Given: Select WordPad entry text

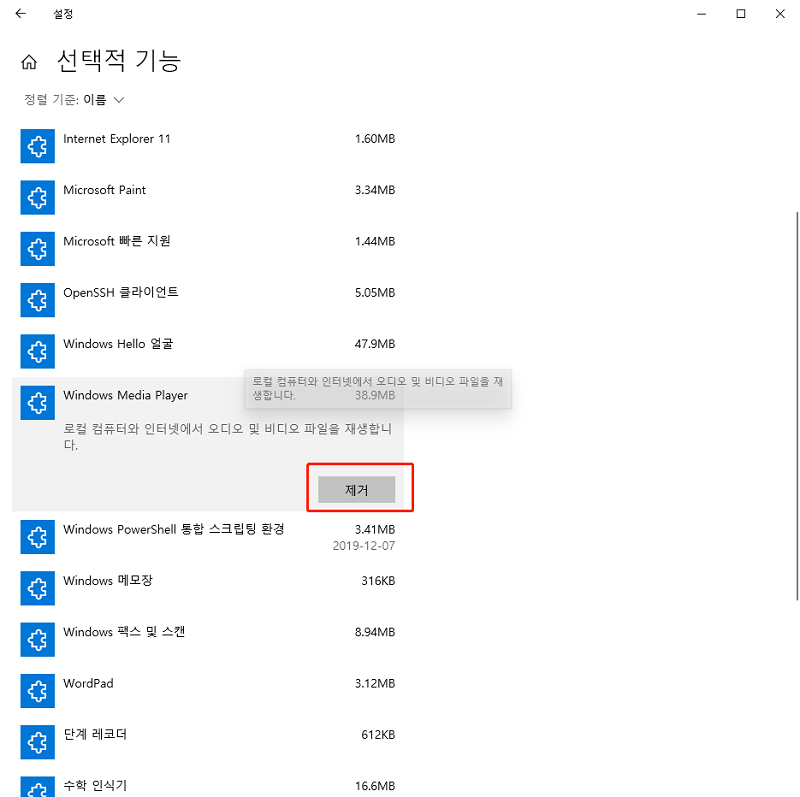Looking at the screenshot, I should point(88,683).
